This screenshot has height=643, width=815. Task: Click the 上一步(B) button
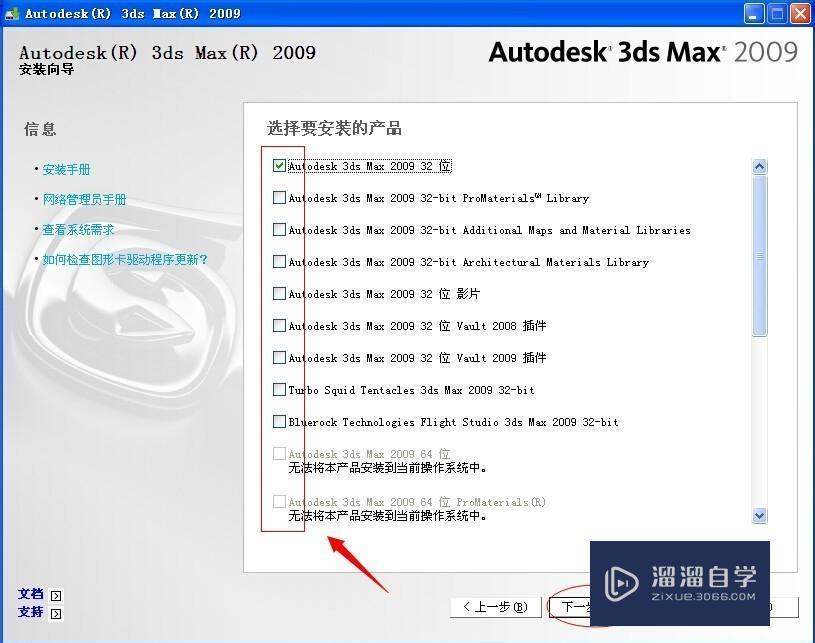[x=495, y=607]
